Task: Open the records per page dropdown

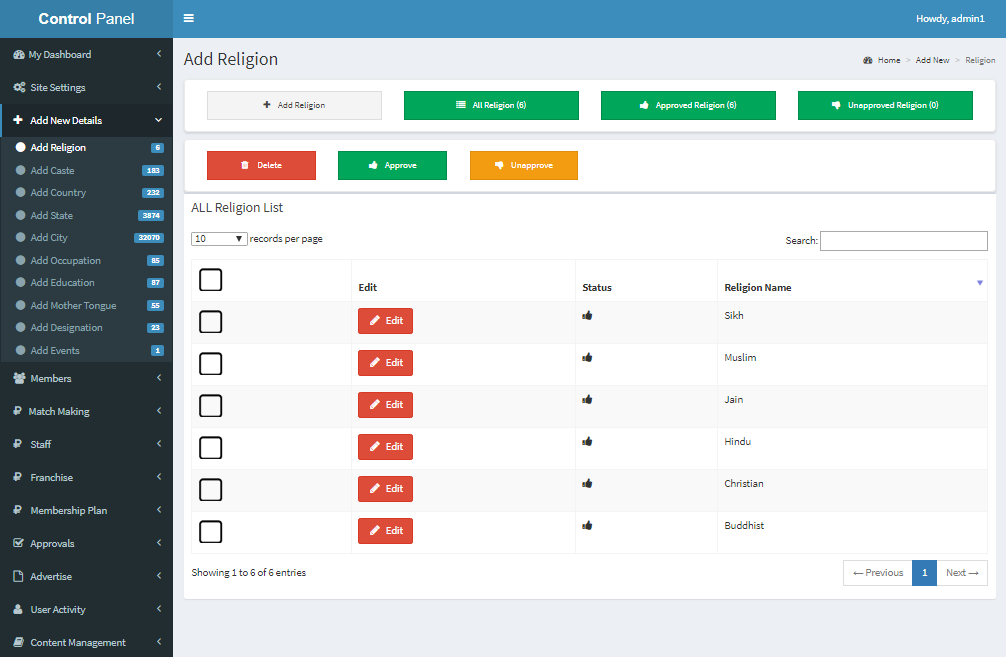Action: pyautogui.click(x=219, y=239)
